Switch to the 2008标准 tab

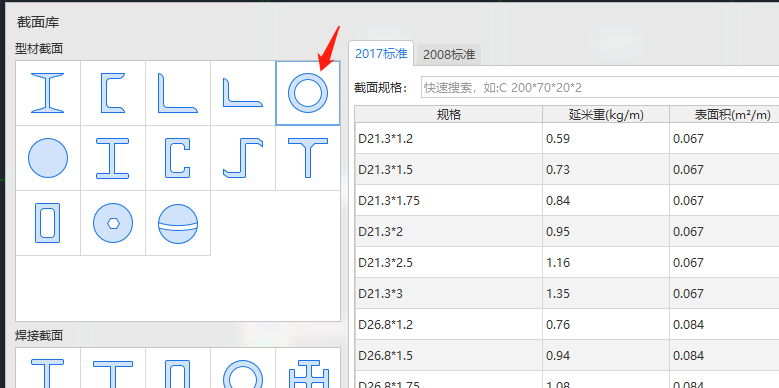coord(449,55)
